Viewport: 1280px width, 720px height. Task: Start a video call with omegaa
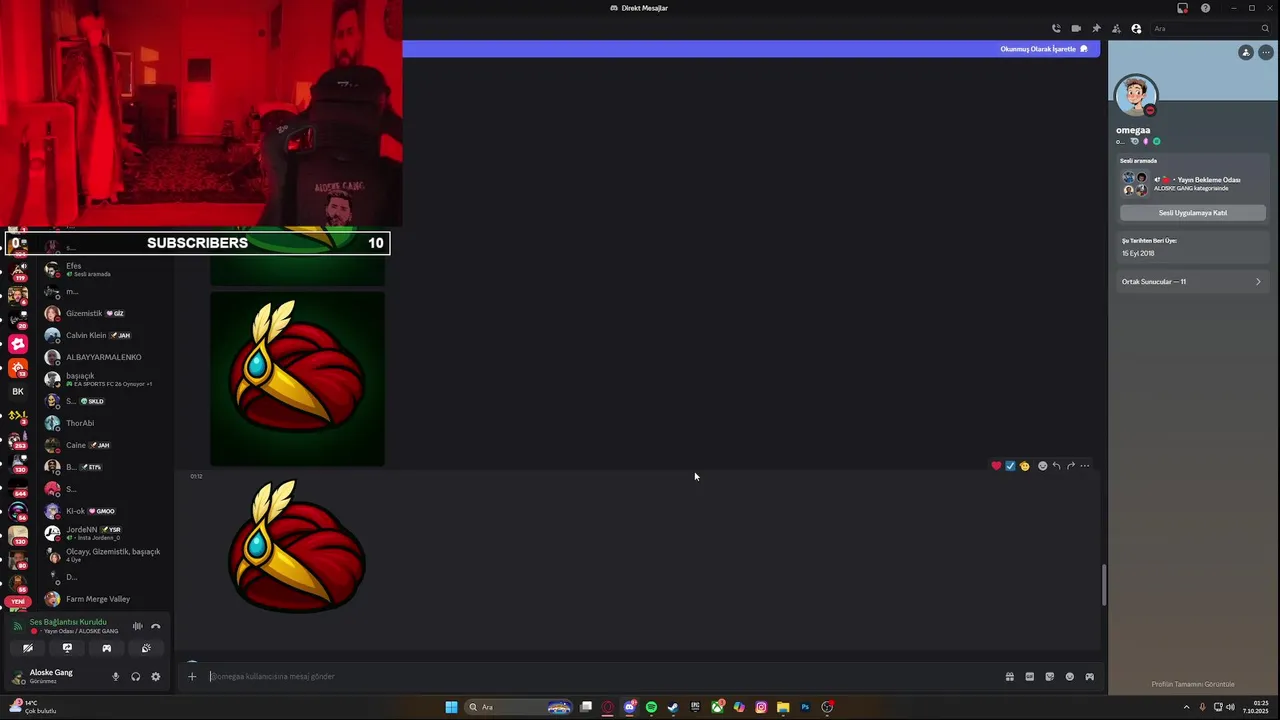point(1076,29)
